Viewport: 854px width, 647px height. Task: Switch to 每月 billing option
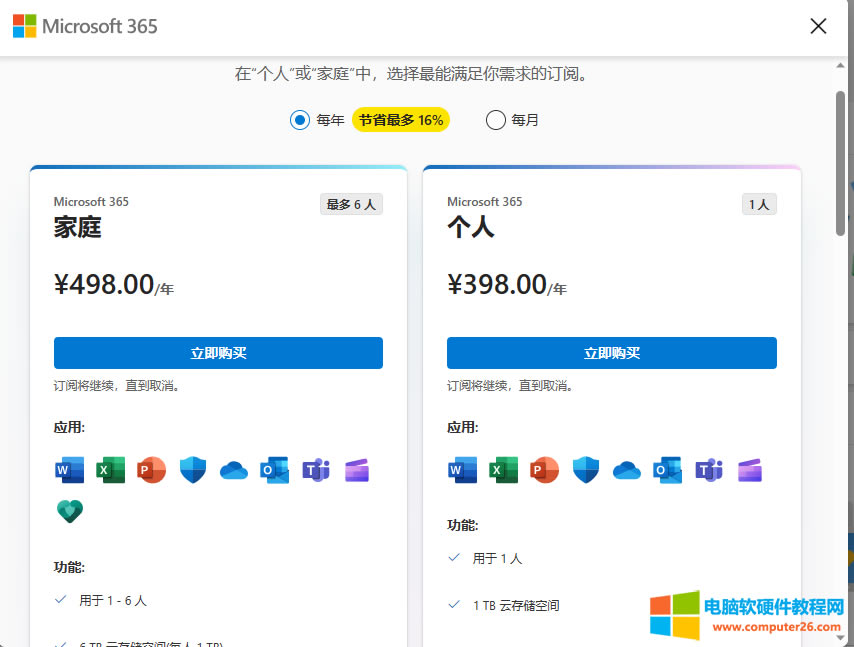pos(495,120)
